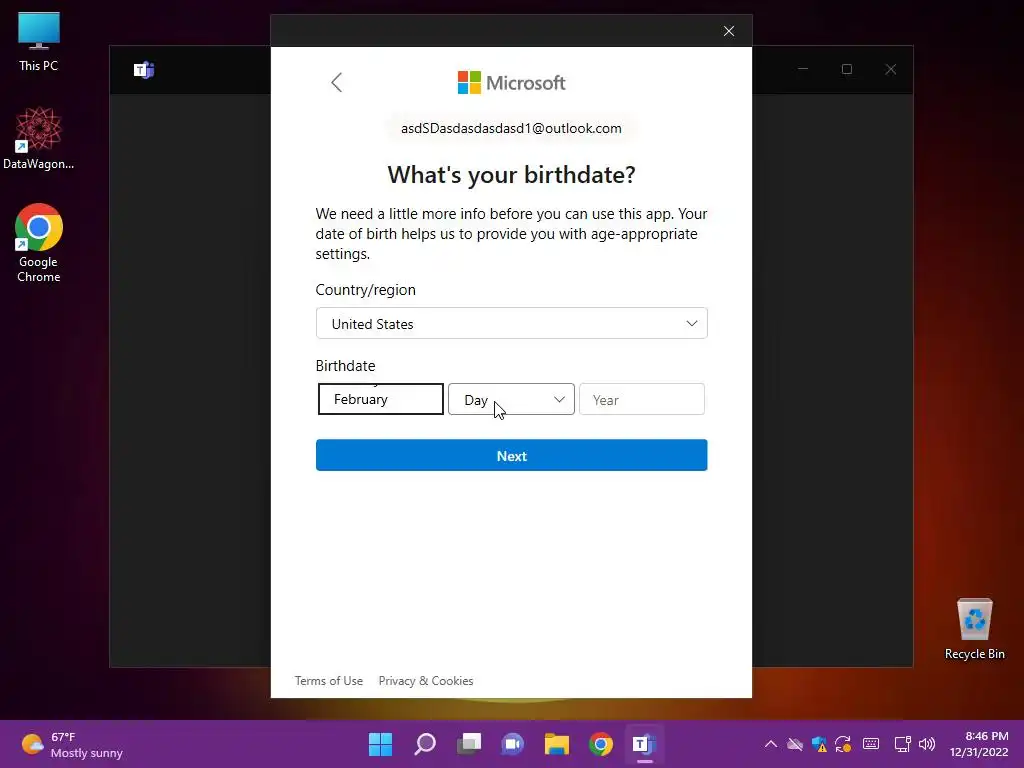Open volume control tray icon
Image resolution: width=1024 pixels, height=768 pixels.
[927, 744]
